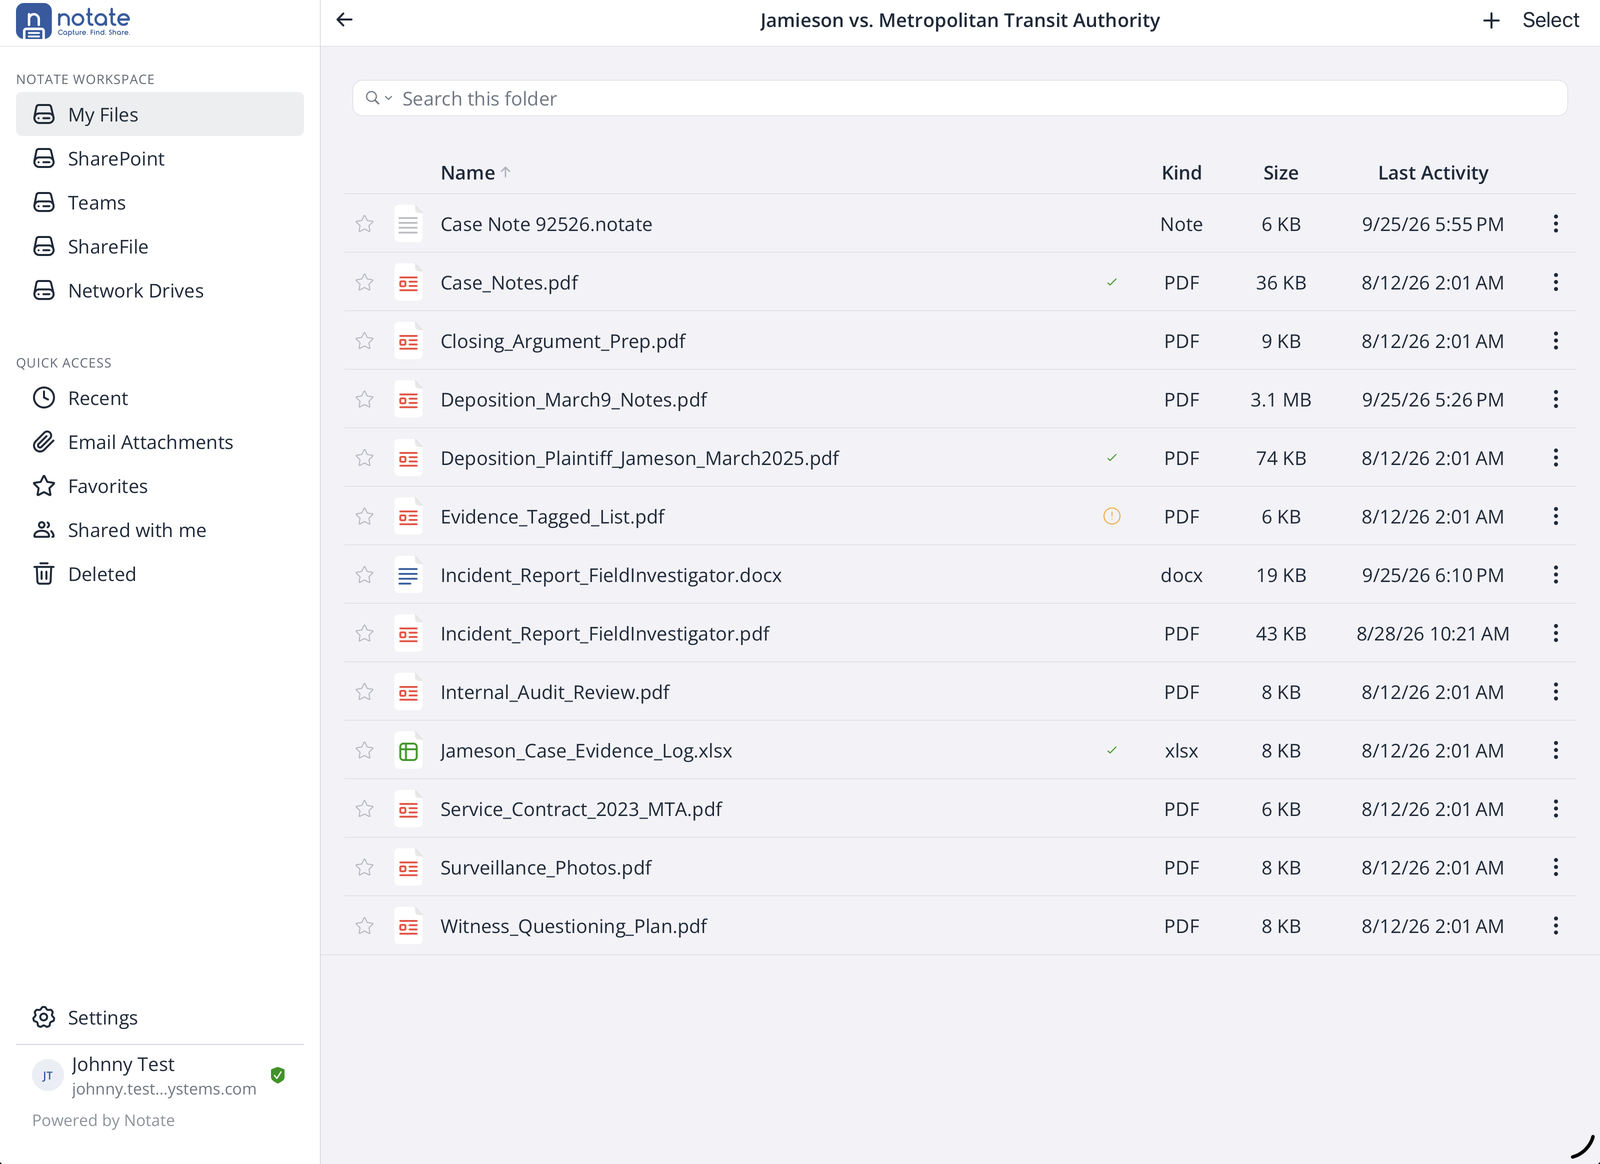Screen dimensions: 1600x1164
Task: Favorite Deposition_March9_Notes.pdf with its star
Action: pyautogui.click(x=365, y=400)
